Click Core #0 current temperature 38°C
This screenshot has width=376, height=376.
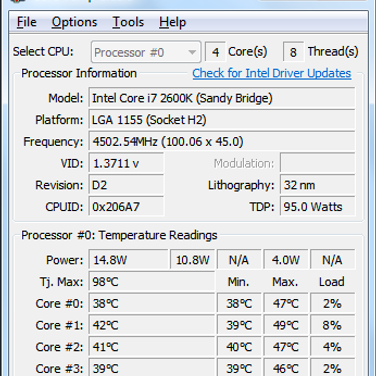152,303
